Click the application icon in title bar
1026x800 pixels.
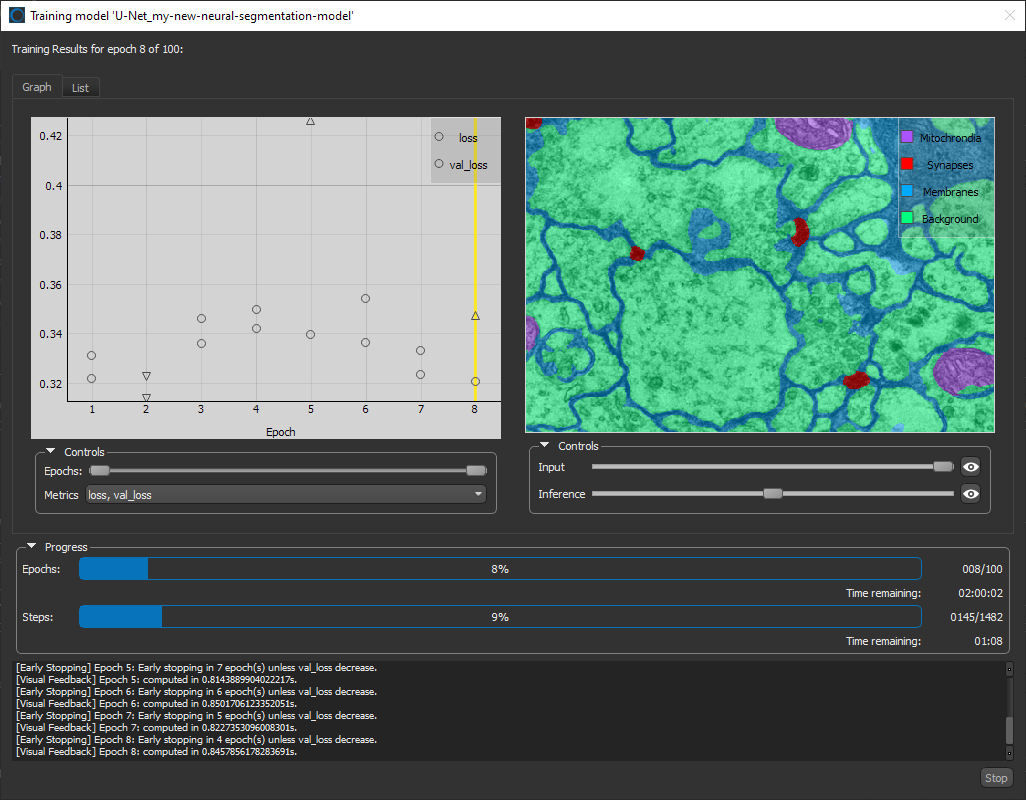pos(17,15)
